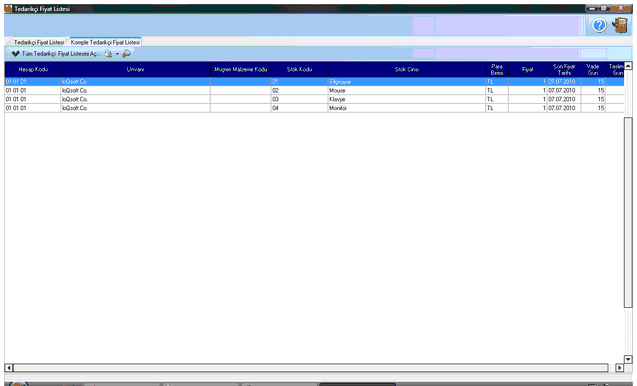Close the Tedarikçi Fiyat Listesi window

(620, 8)
